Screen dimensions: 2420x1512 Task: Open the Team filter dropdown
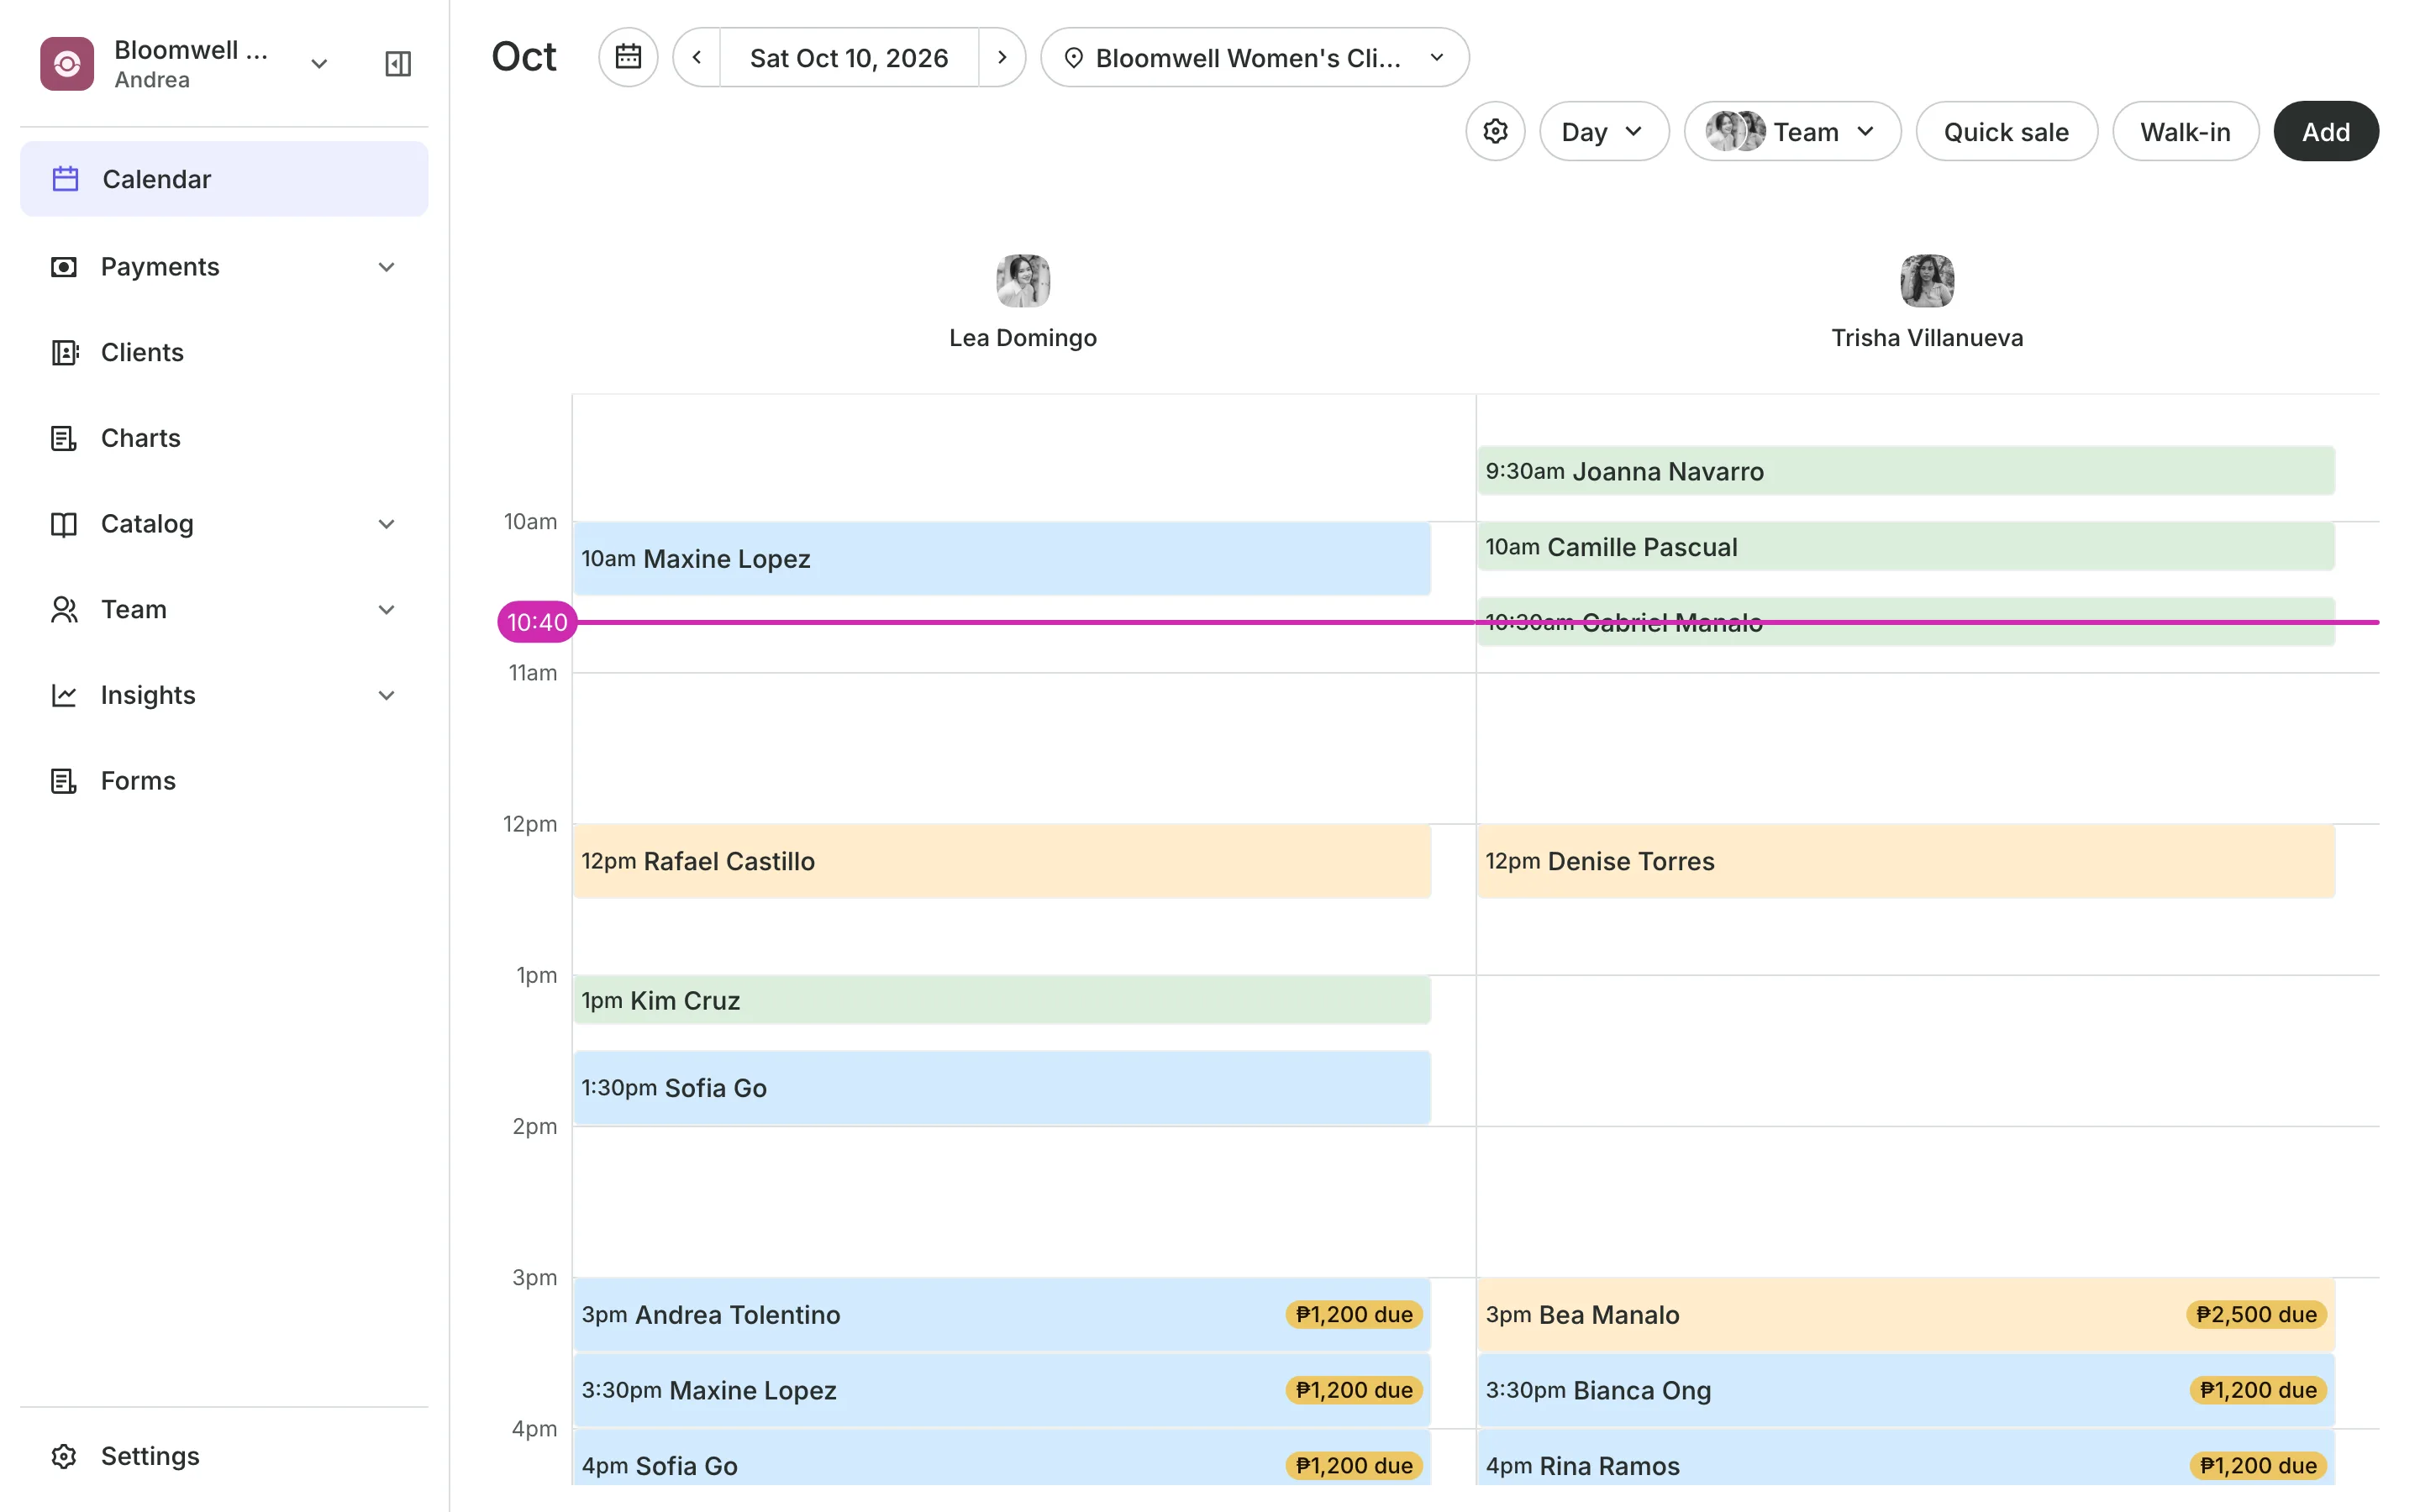[1792, 131]
